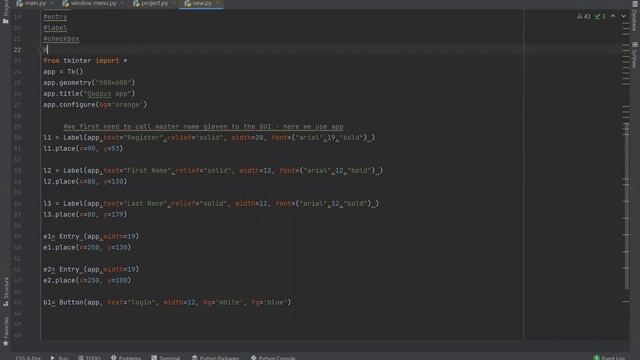640x360 pixels.
Task: Click the green typo check indicator
Action: click(x=600, y=16)
